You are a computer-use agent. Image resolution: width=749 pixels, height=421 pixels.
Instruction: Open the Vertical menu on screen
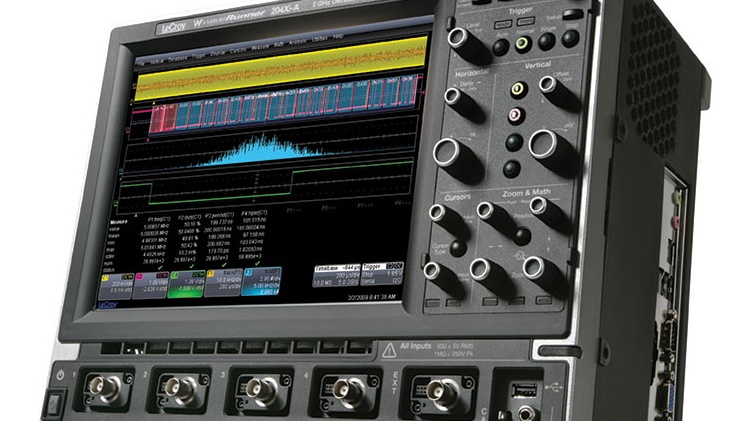157,61
